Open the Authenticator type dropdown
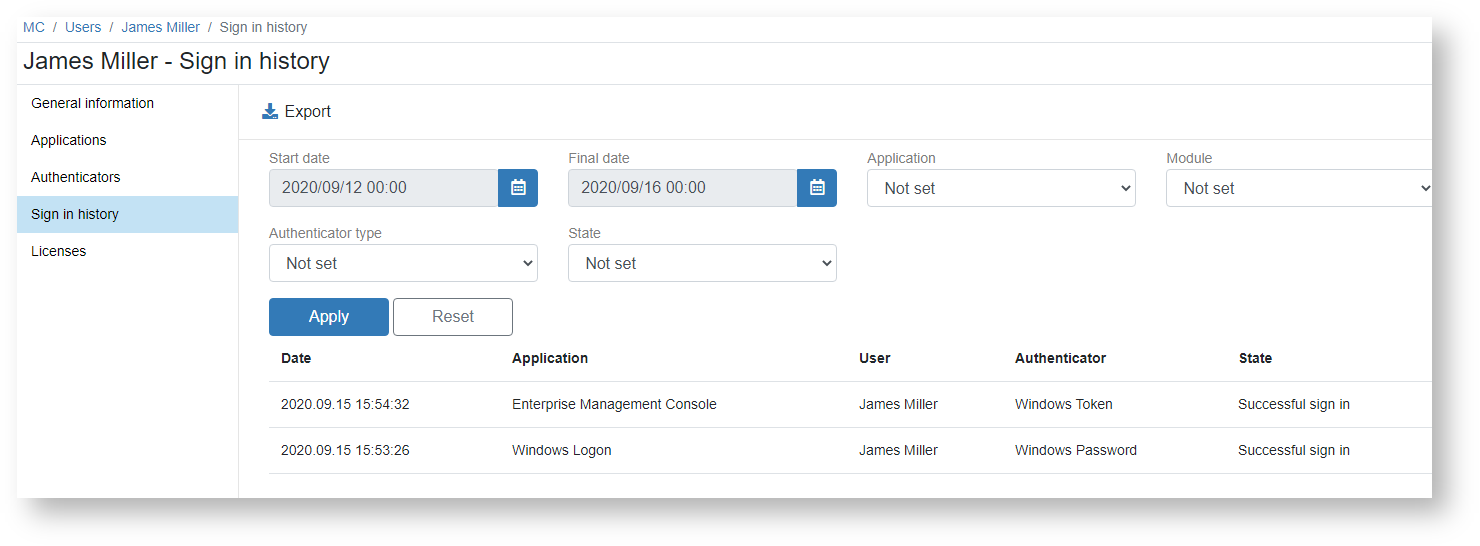The image size is (1480, 546). (403, 264)
